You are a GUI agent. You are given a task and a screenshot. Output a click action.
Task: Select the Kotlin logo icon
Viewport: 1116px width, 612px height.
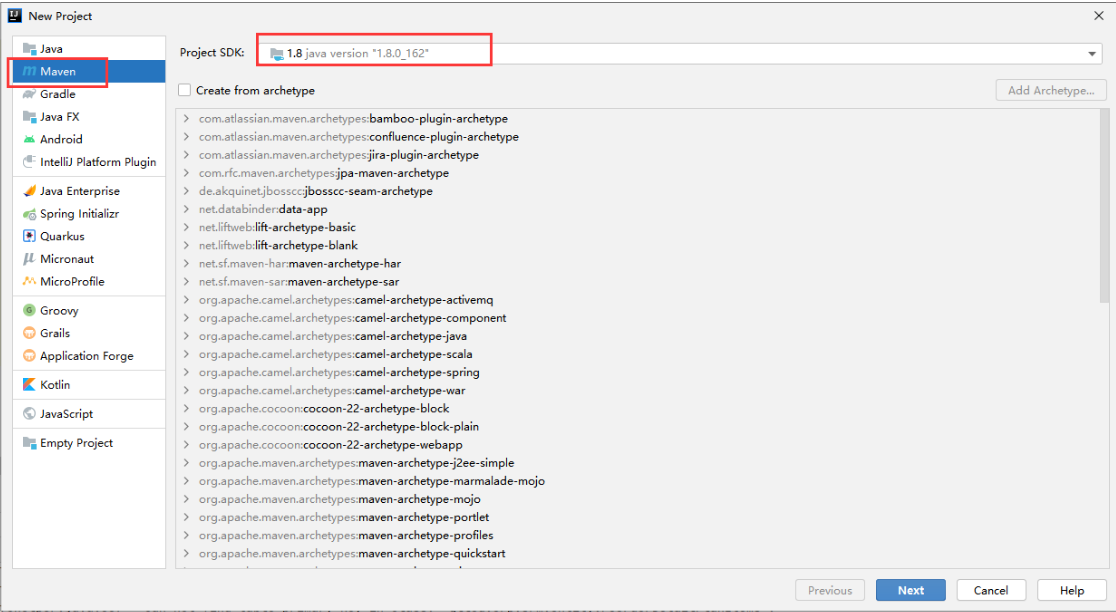point(29,384)
